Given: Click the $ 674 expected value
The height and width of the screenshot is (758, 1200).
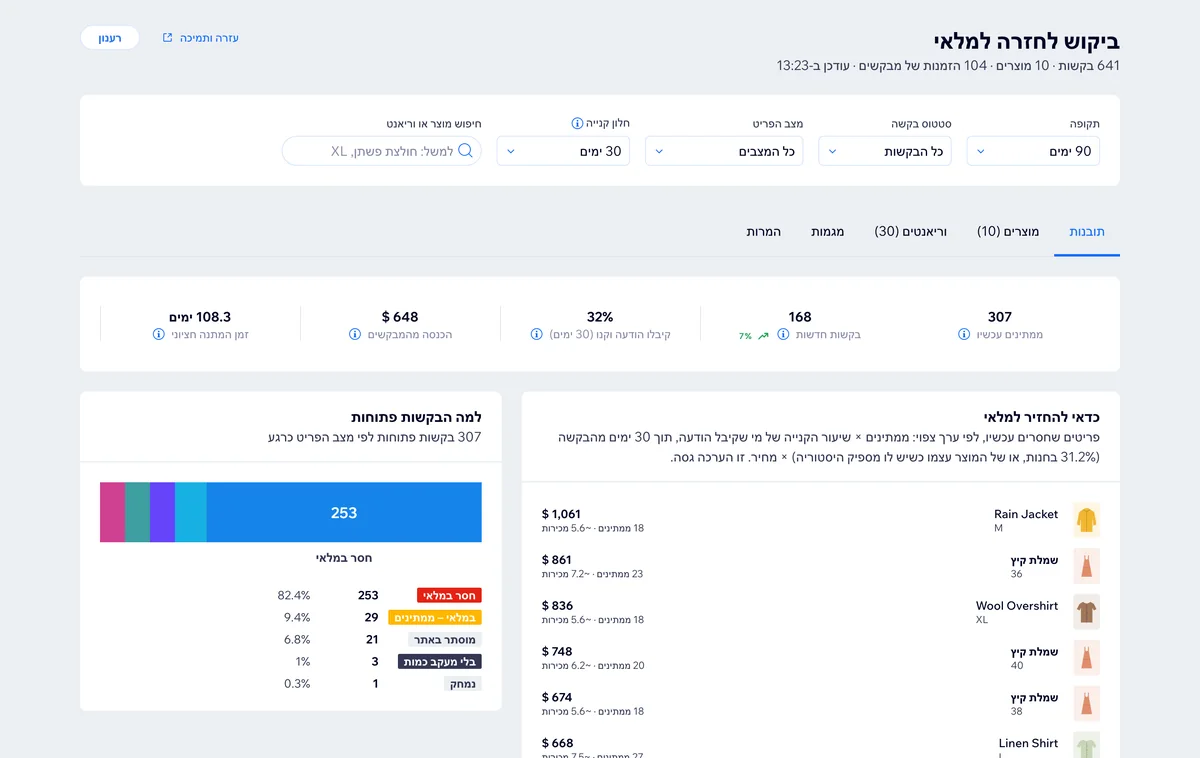Looking at the screenshot, I should click(557, 698).
